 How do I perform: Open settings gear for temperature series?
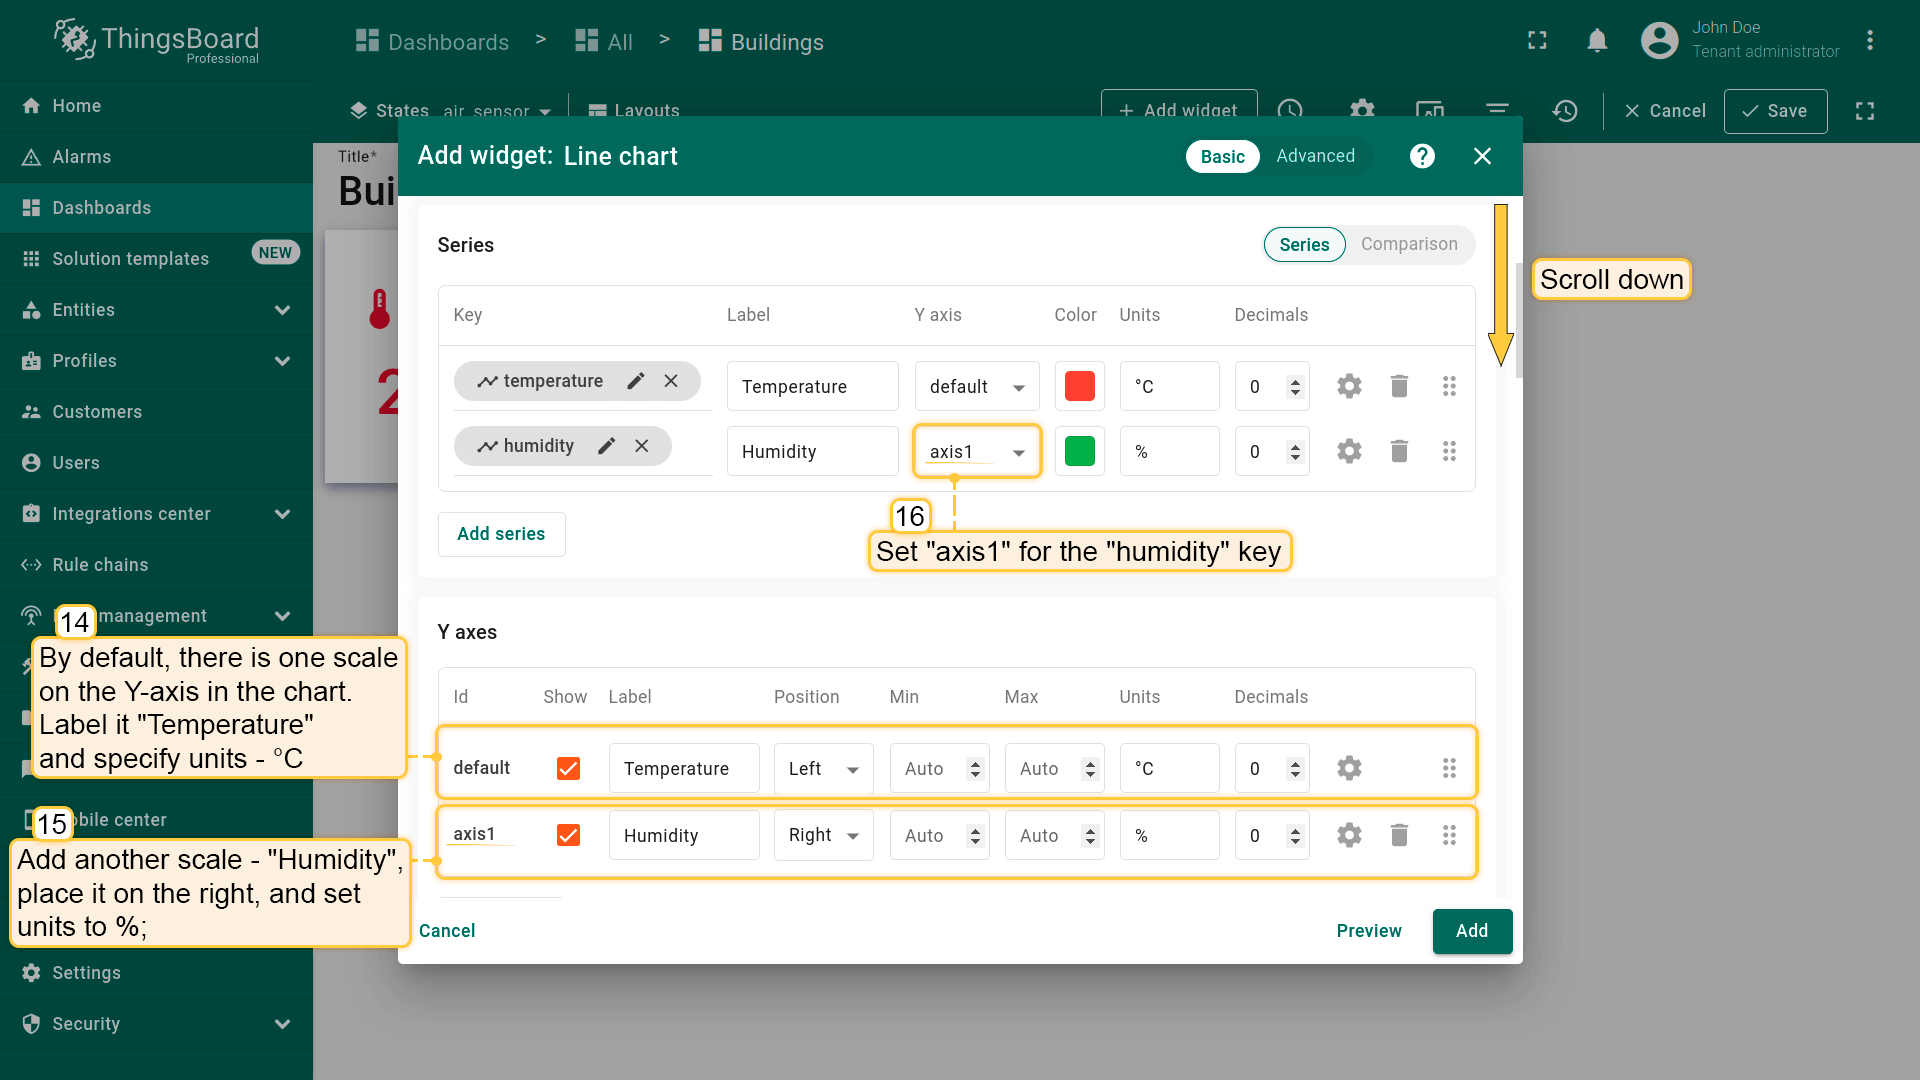click(1349, 386)
